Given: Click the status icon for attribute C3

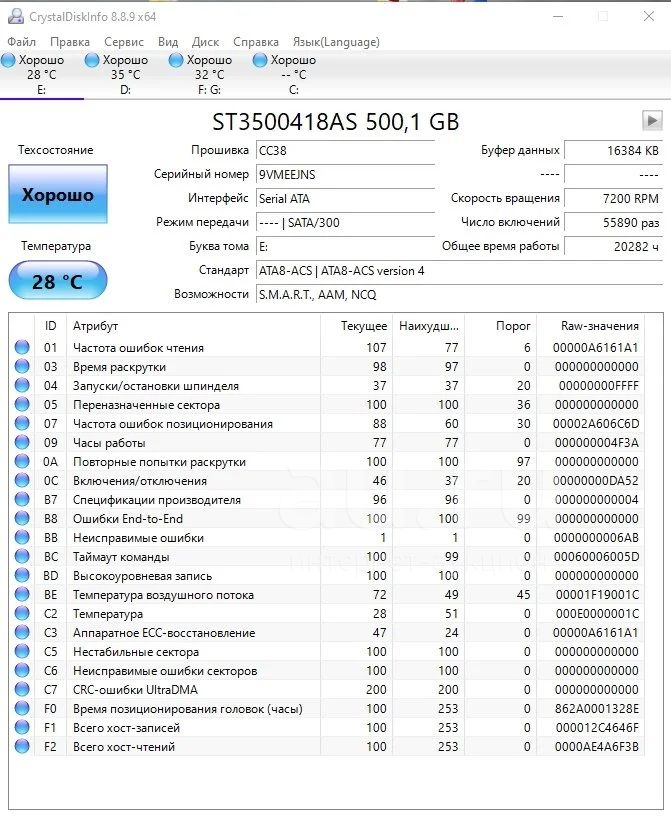Looking at the screenshot, I should coord(22,633).
